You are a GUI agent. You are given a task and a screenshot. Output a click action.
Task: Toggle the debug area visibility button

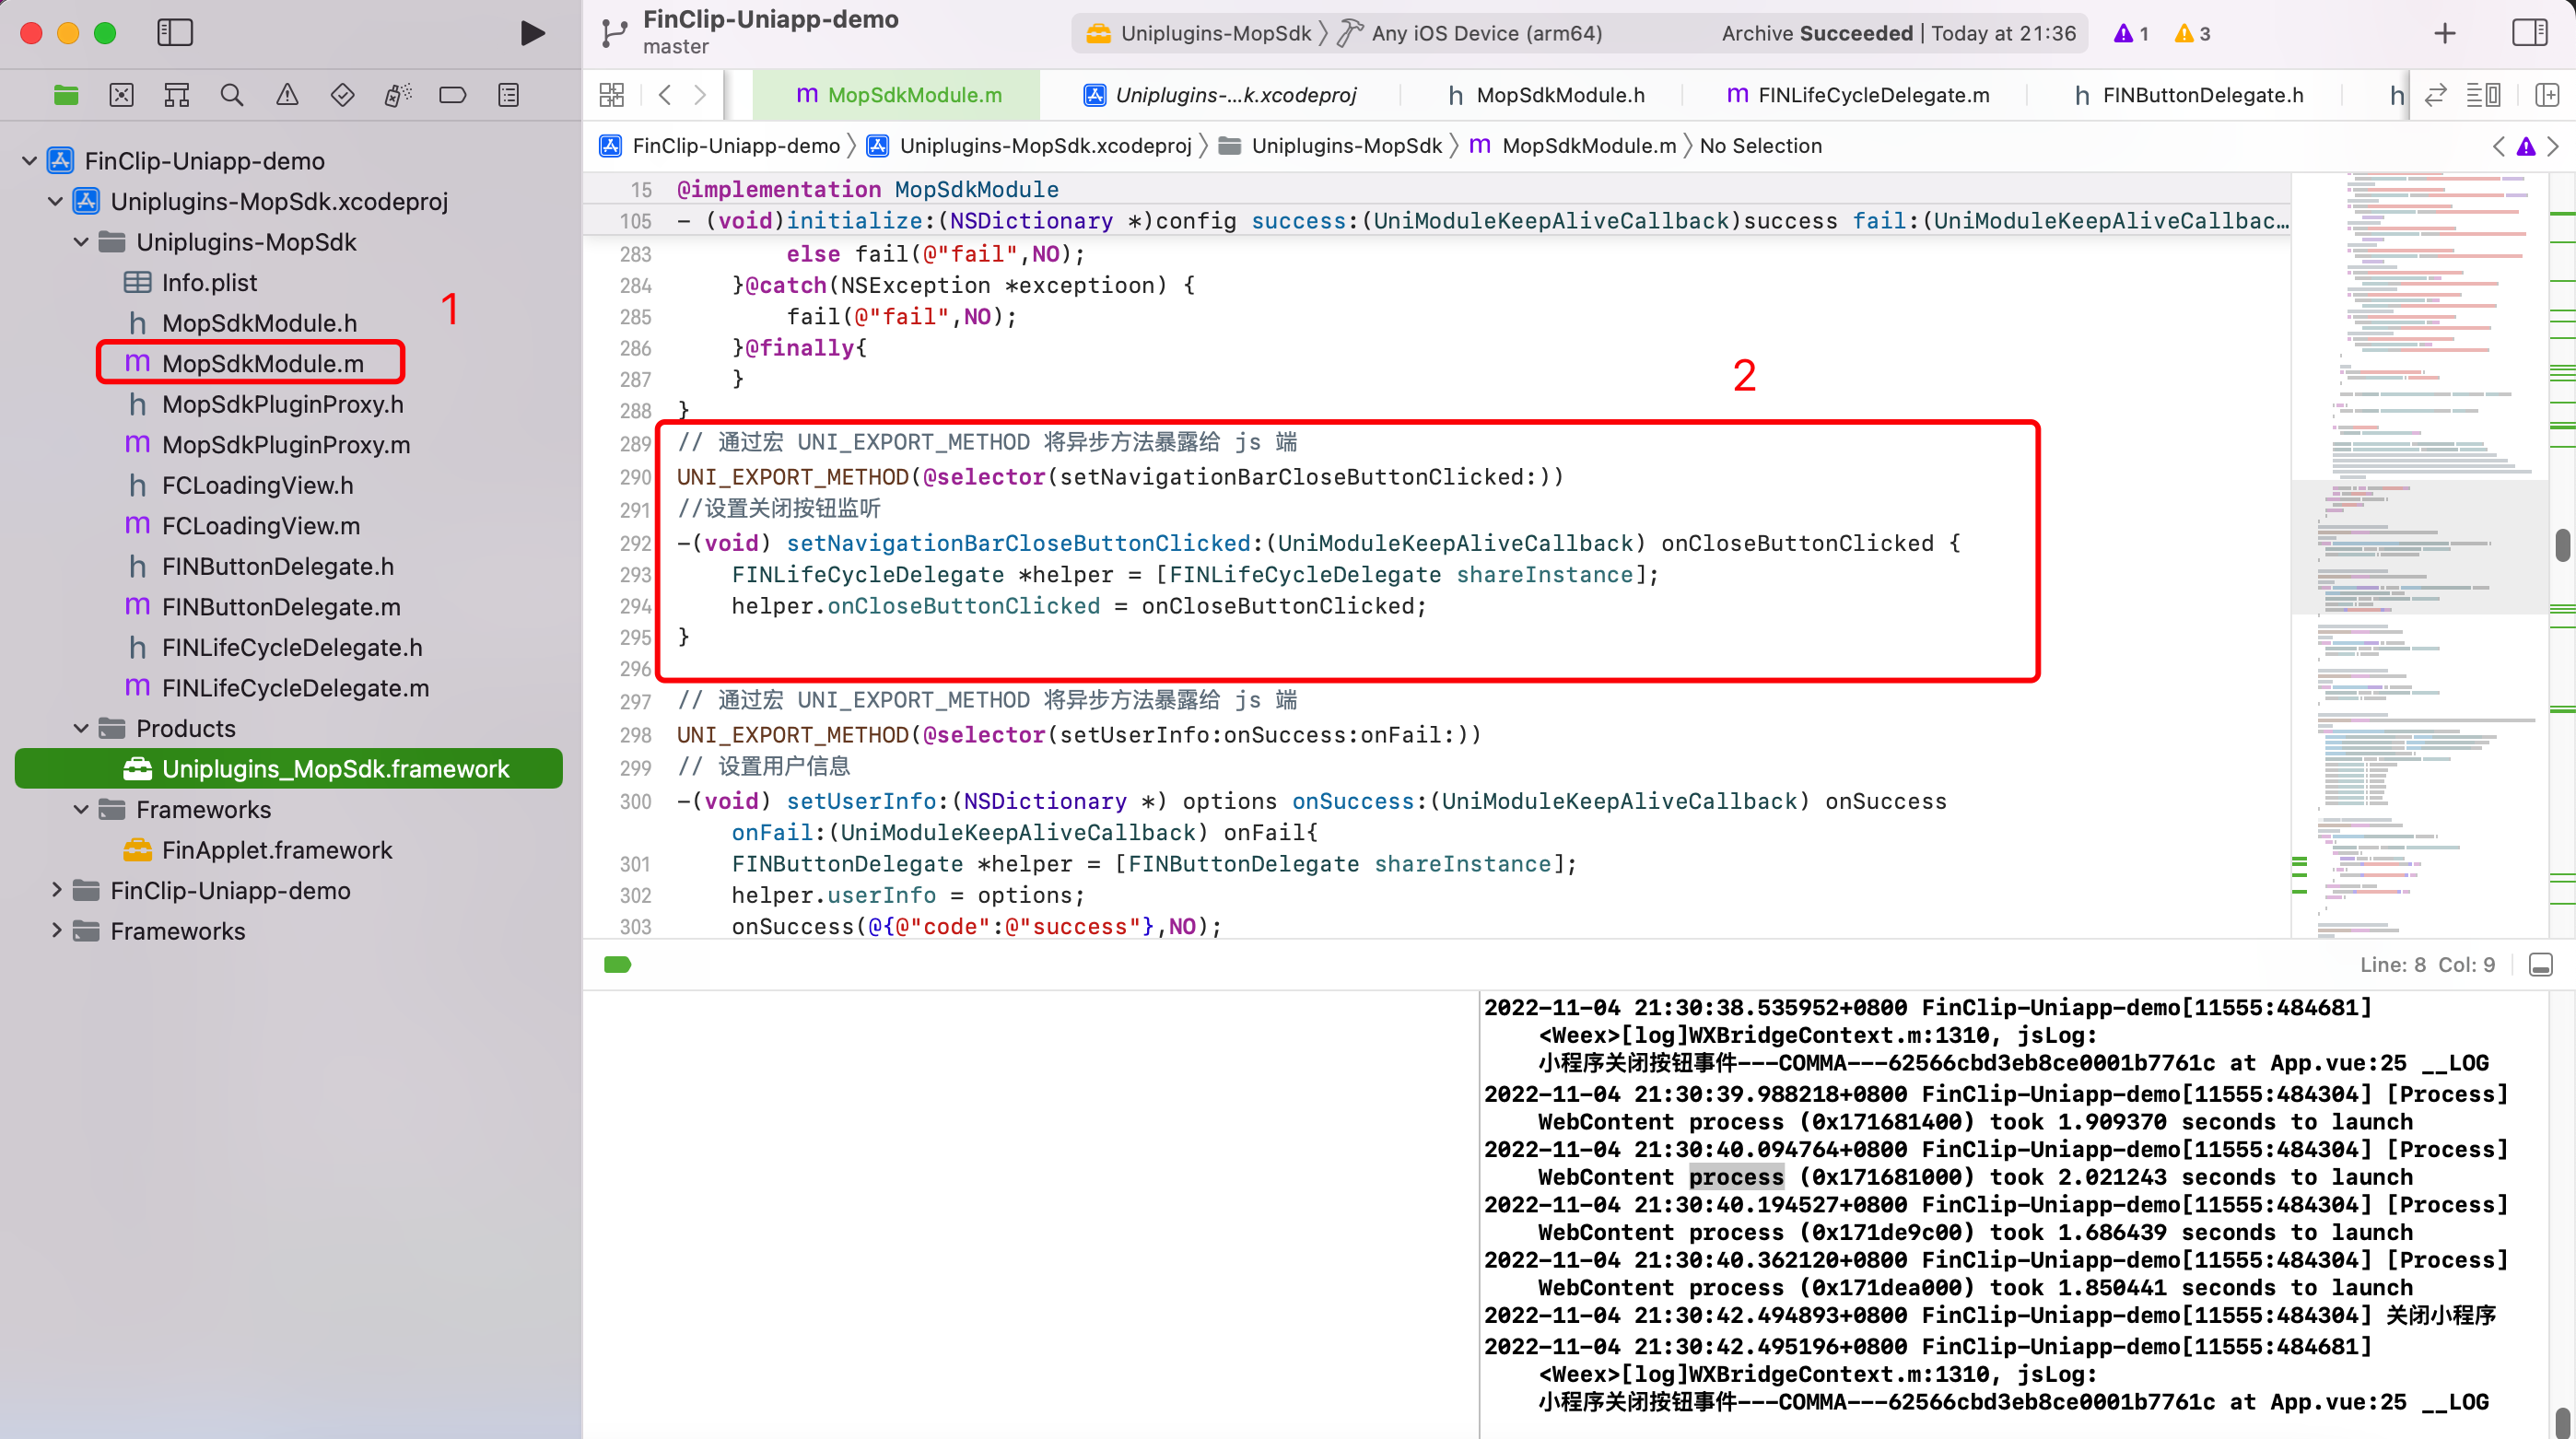(x=2540, y=964)
